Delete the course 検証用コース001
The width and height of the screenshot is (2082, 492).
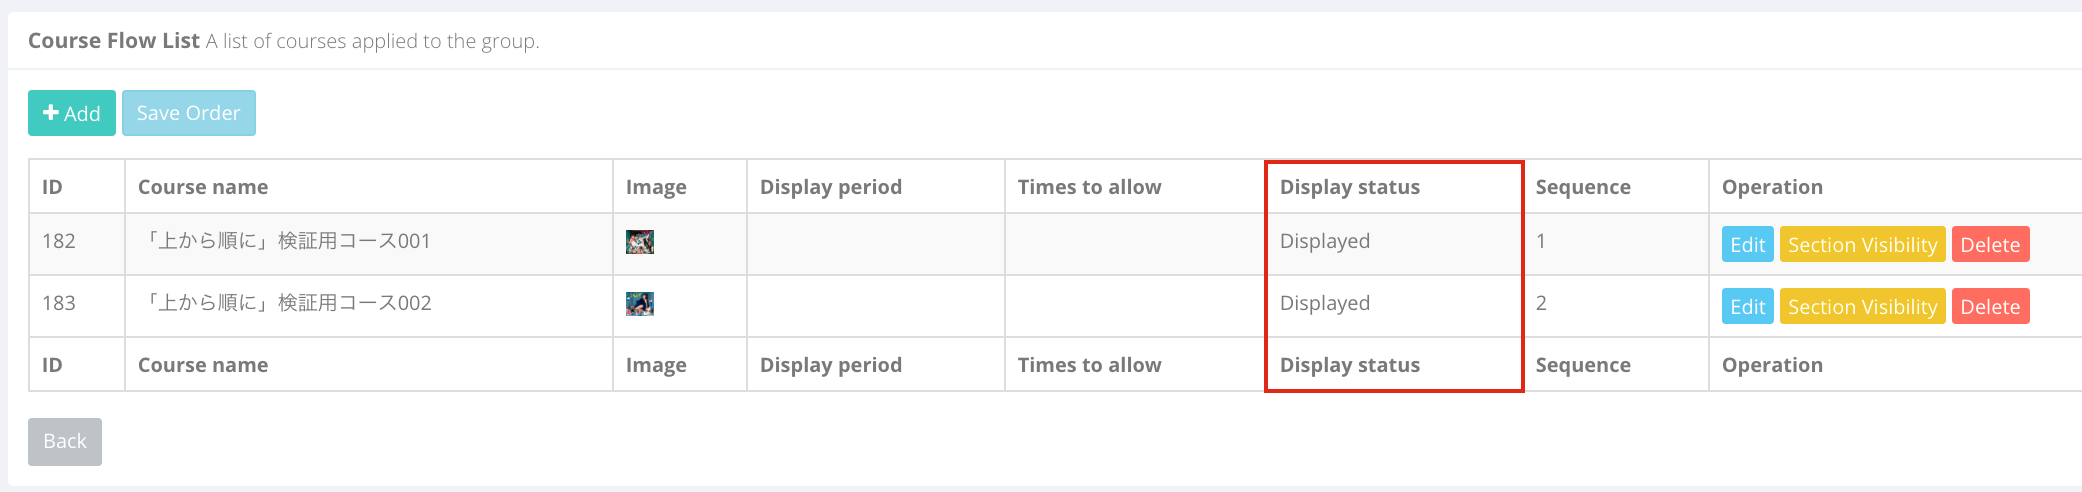pyautogui.click(x=1990, y=245)
